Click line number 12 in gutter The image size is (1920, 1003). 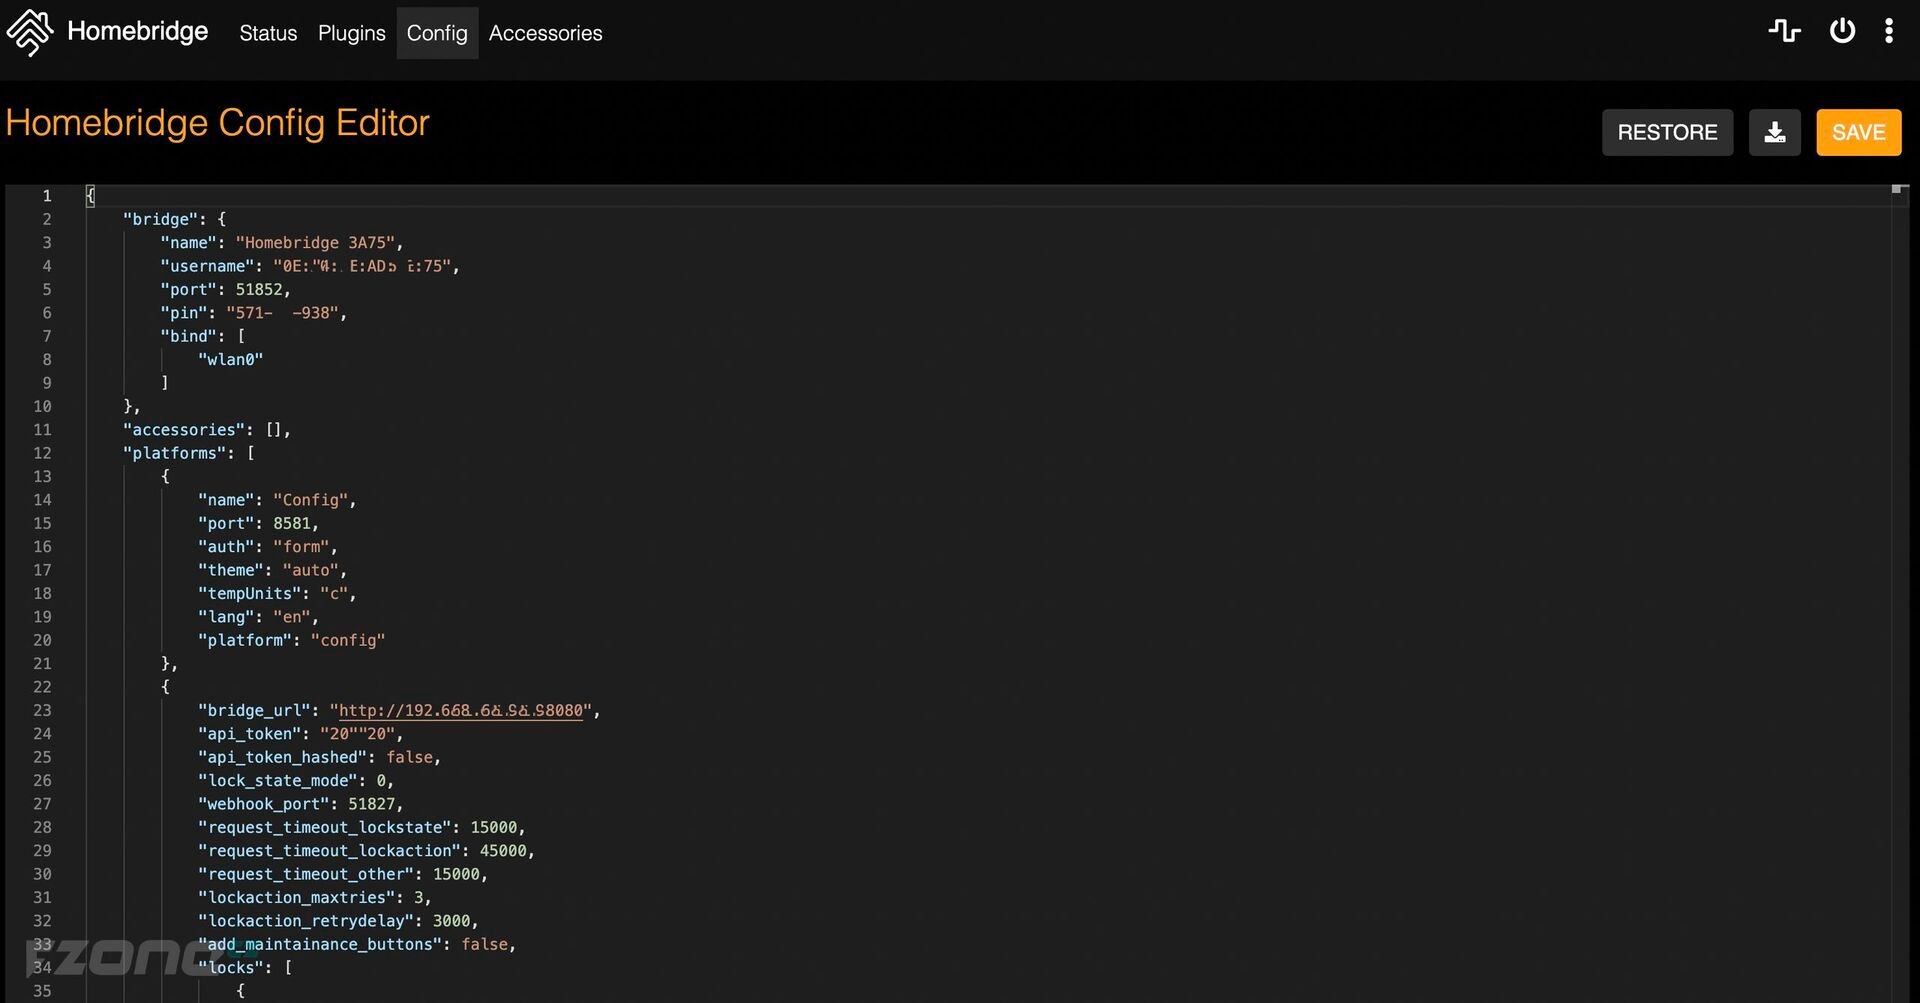(x=42, y=453)
